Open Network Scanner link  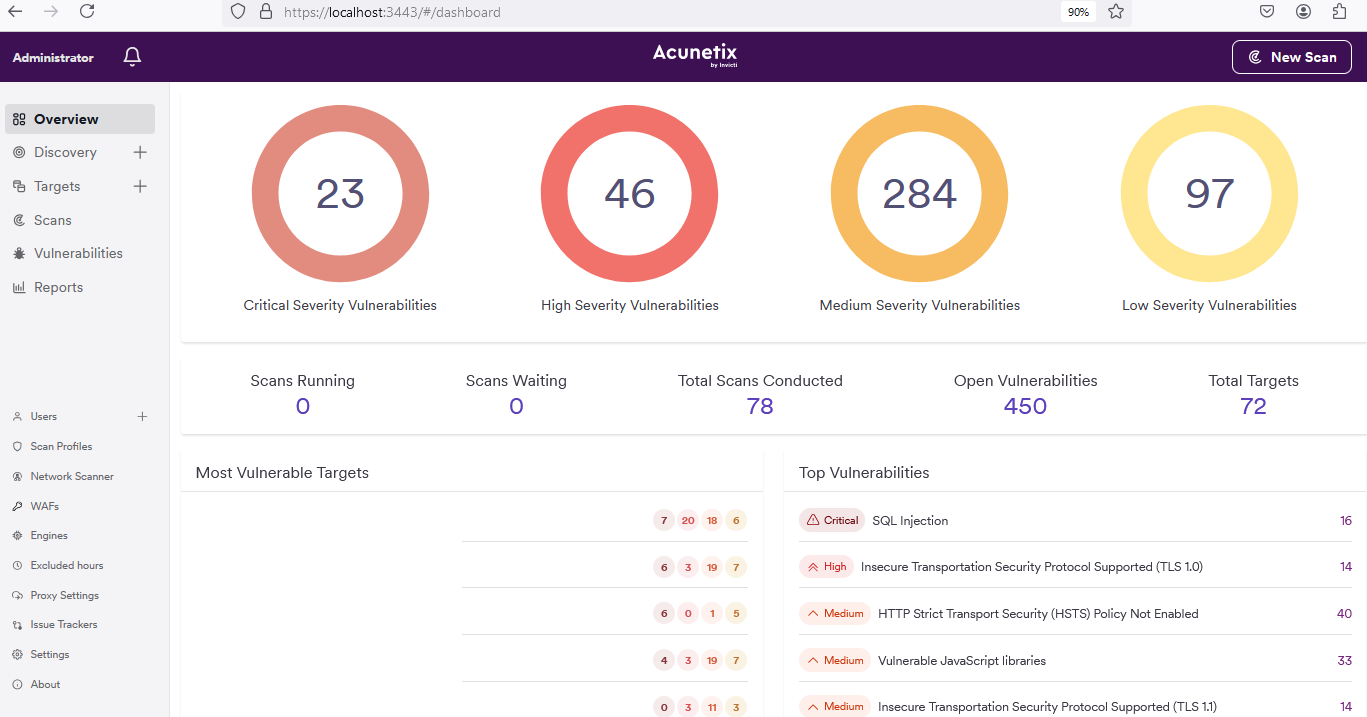tap(72, 476)
